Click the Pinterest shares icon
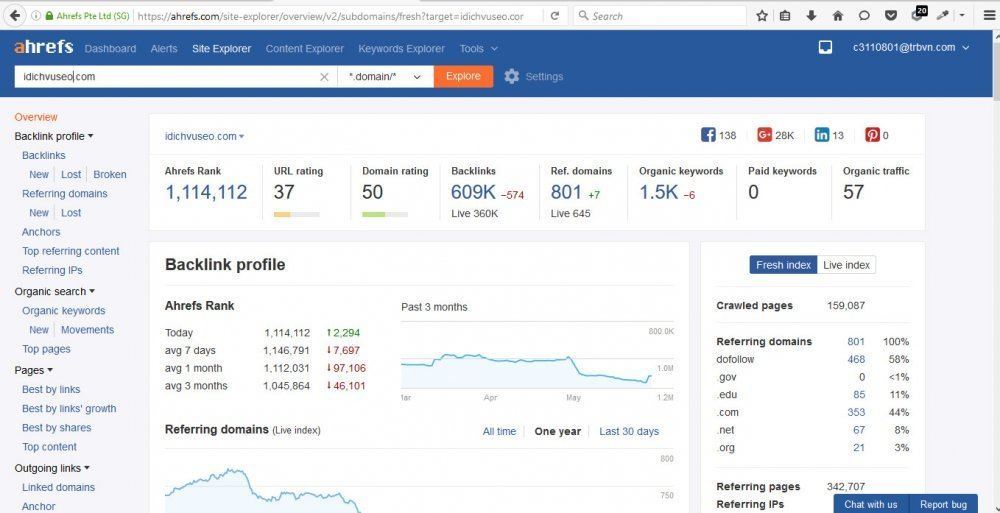1000x513 pixels. pos(872,135)
